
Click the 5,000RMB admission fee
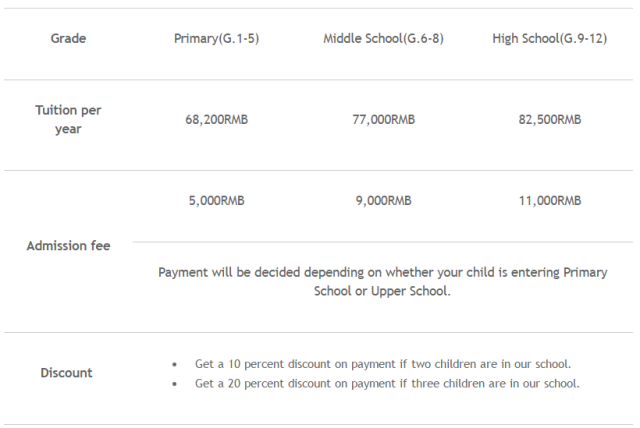coord(216,200)
